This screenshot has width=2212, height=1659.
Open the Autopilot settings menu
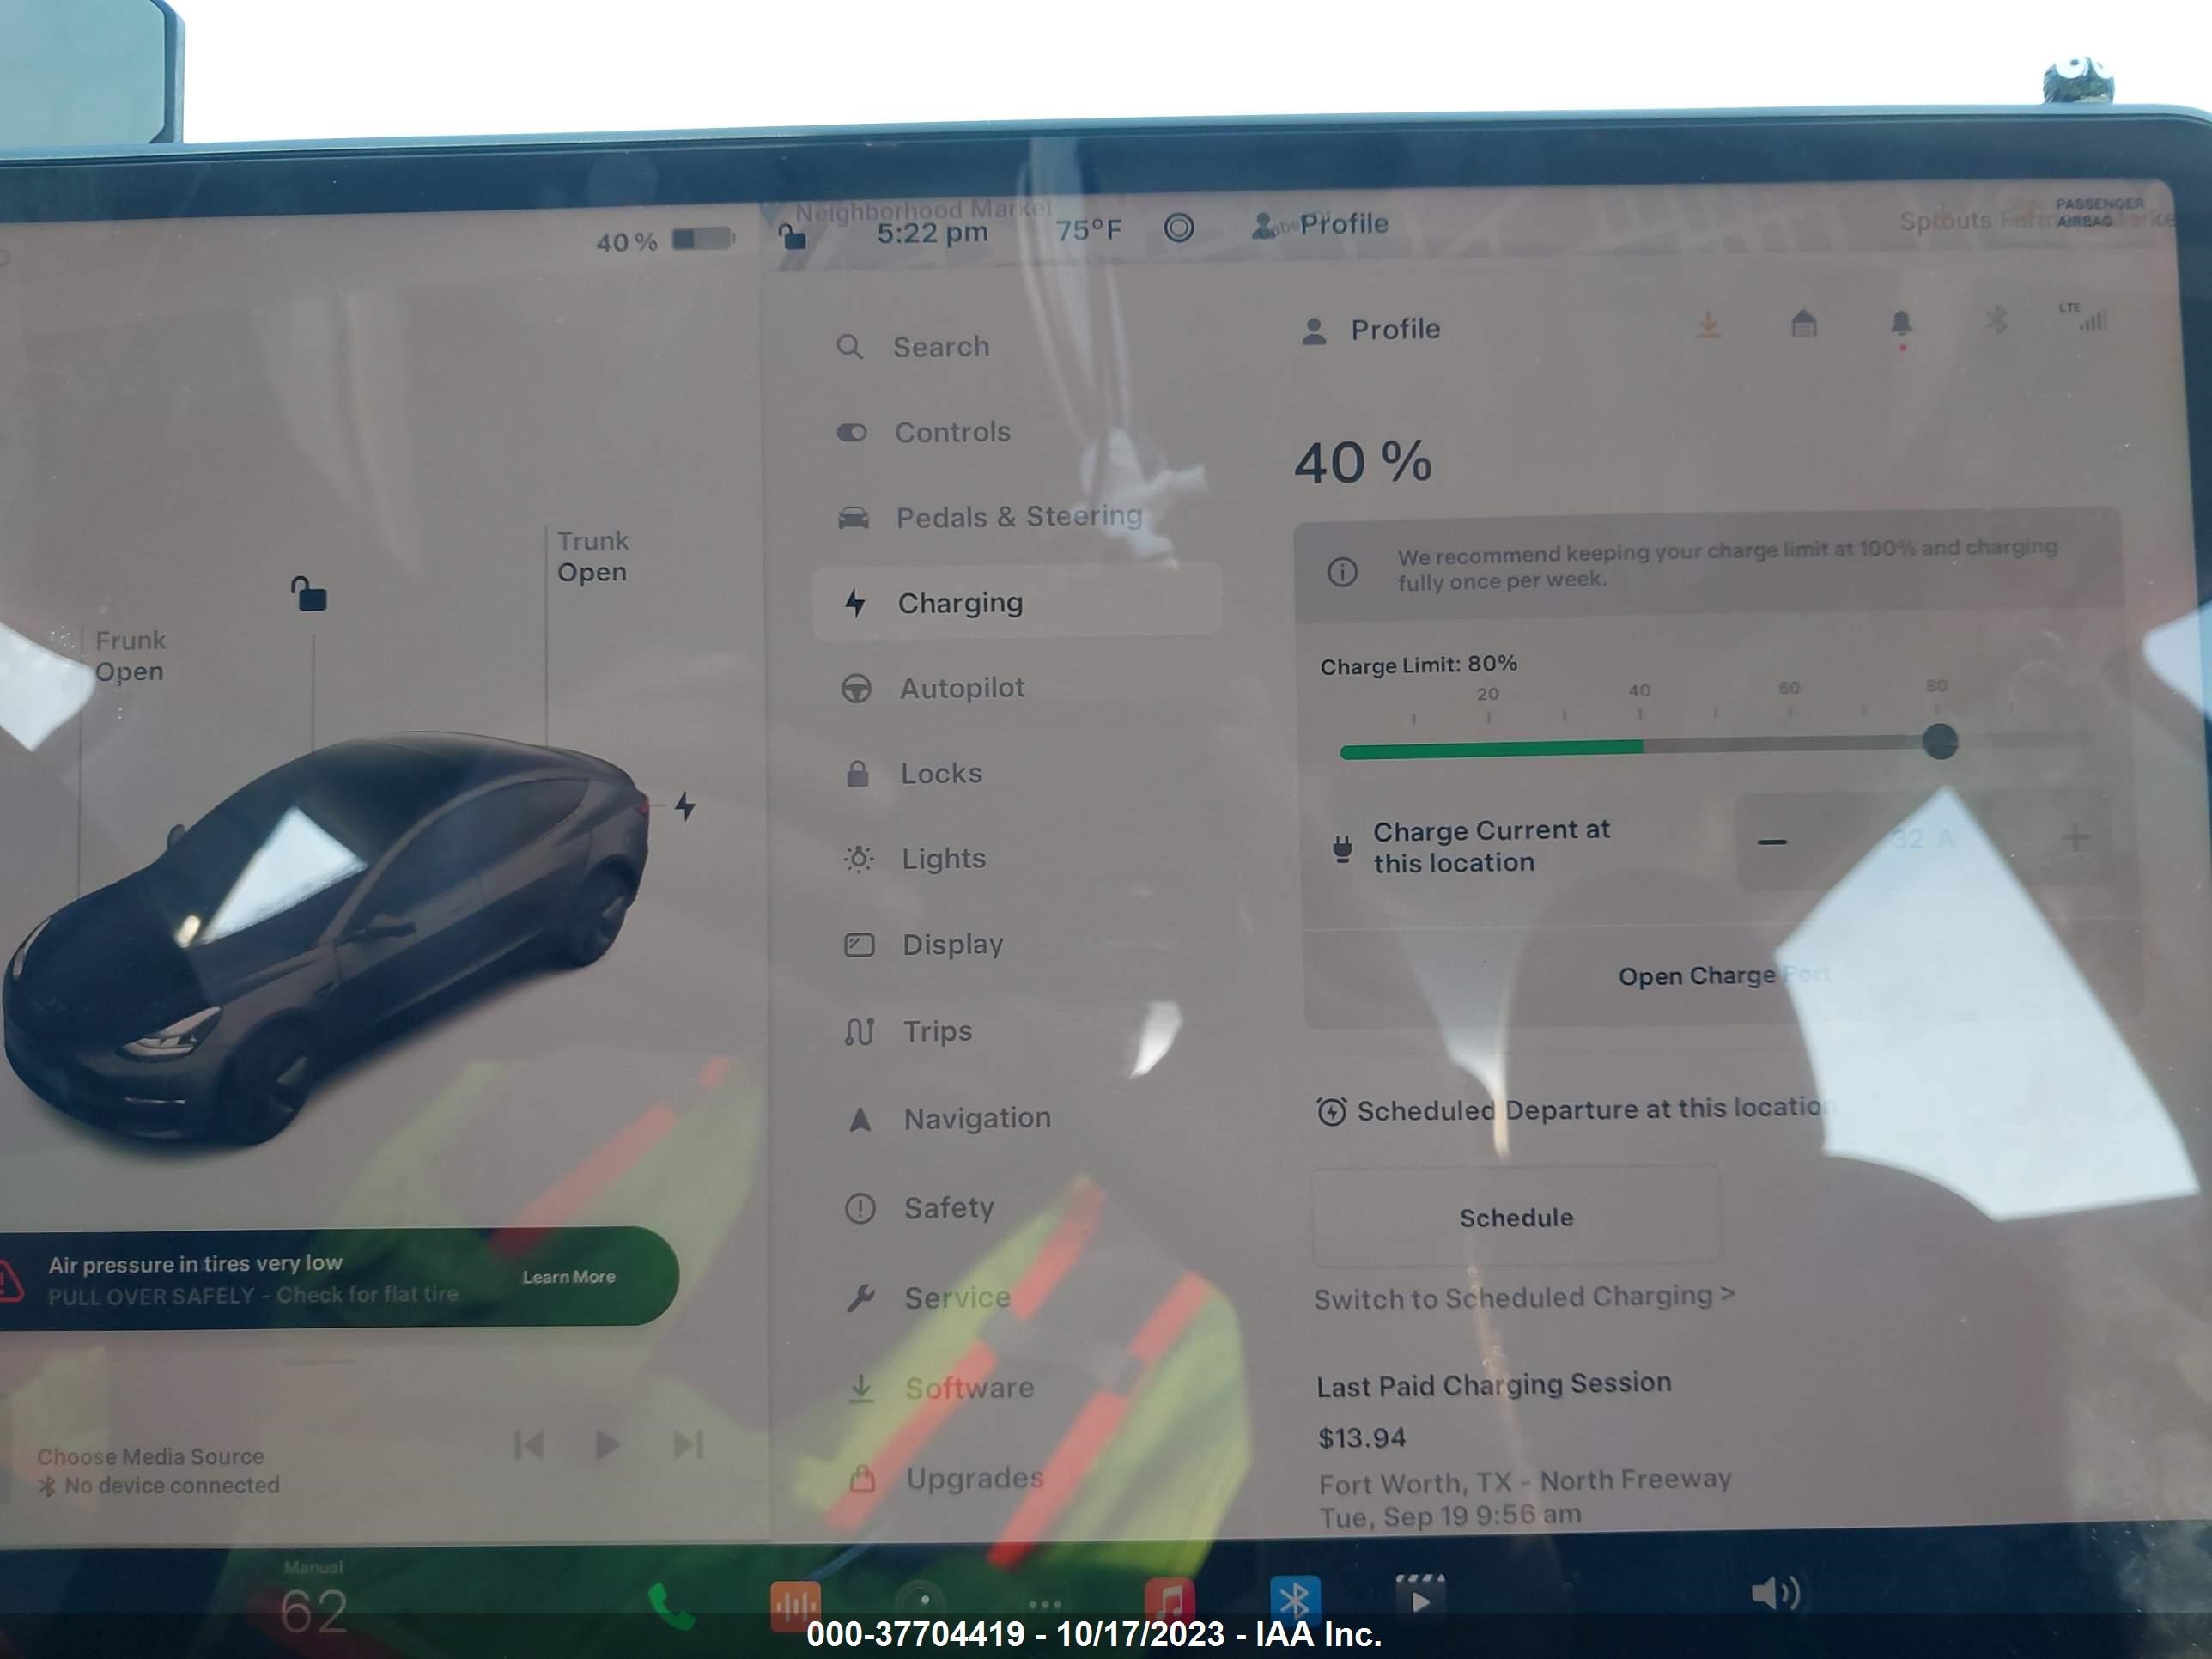click(963, 687)
